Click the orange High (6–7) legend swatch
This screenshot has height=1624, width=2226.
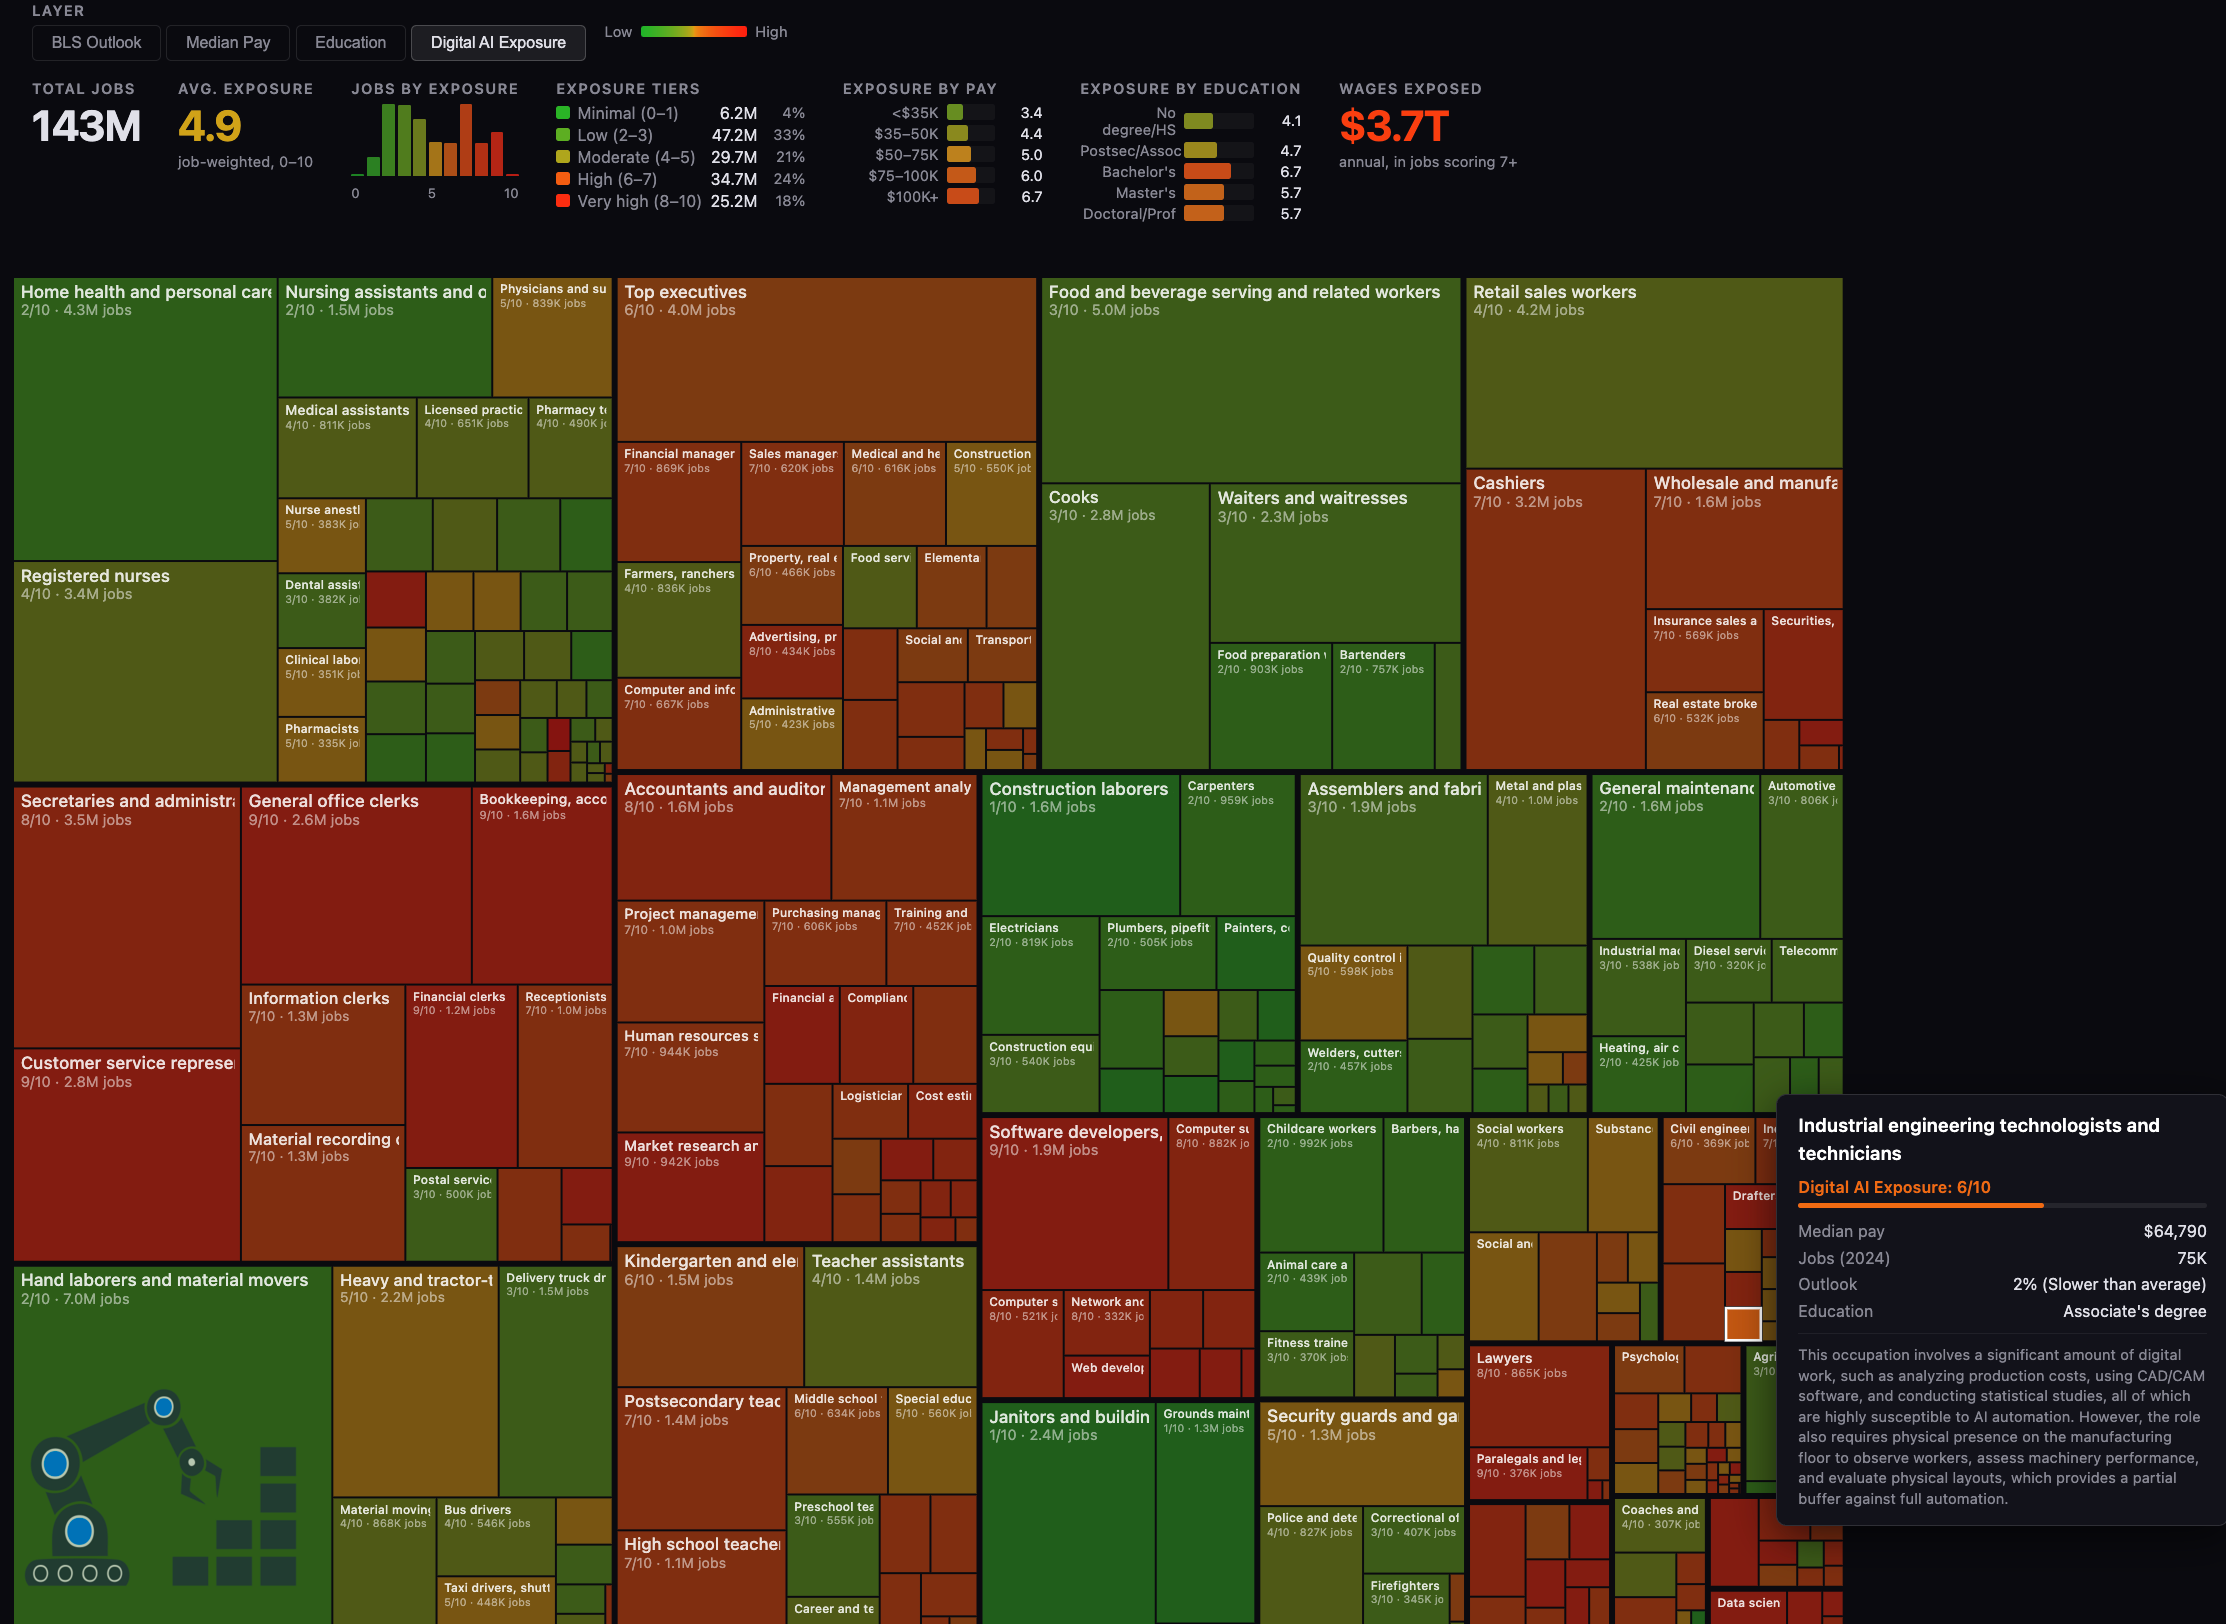pos(563,179)
